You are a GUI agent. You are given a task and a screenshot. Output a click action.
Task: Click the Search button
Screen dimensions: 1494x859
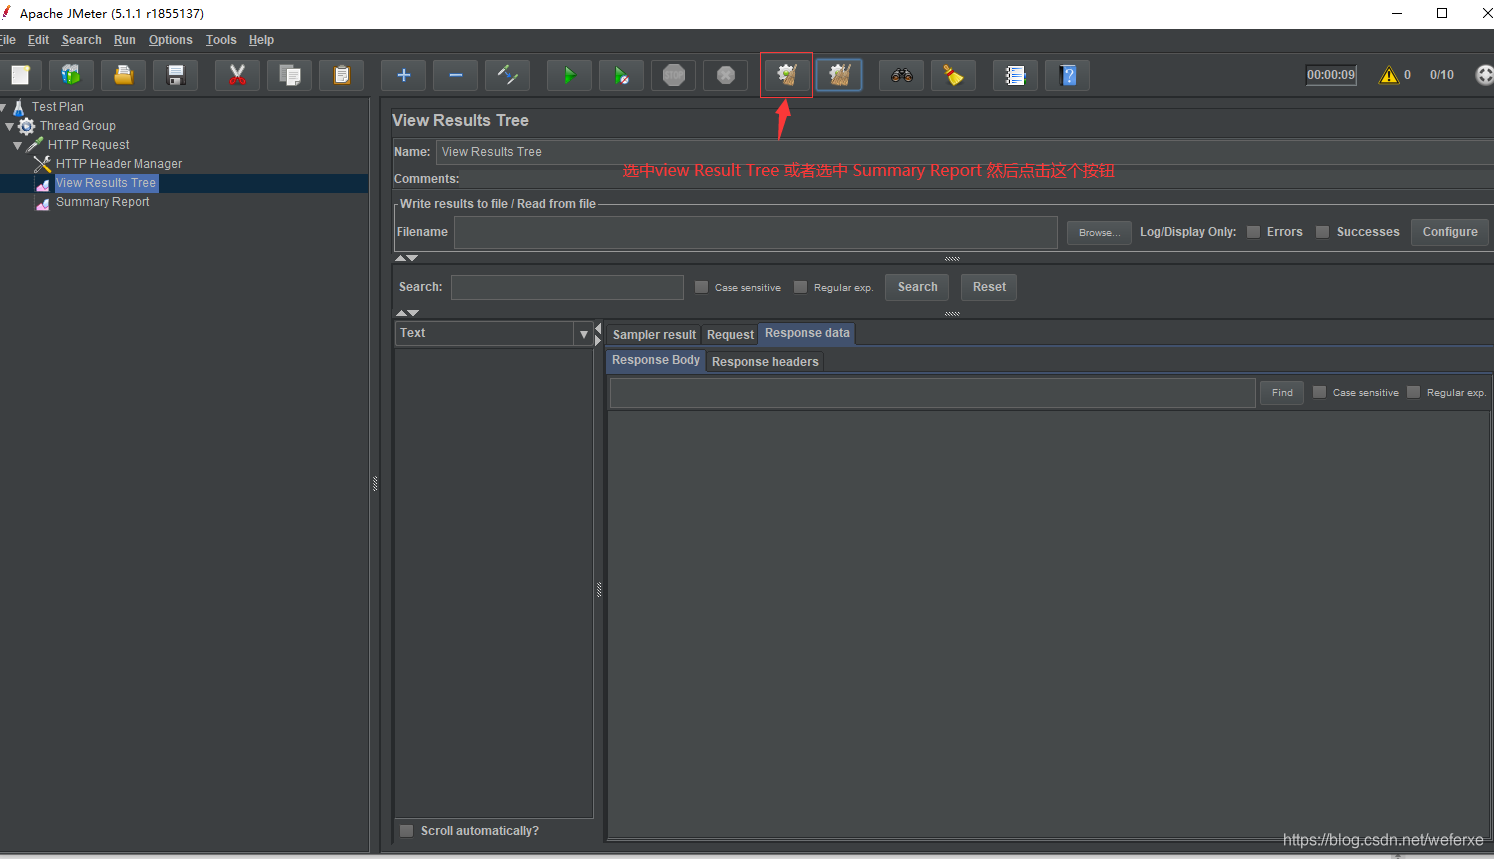click(x=917, y=287)
